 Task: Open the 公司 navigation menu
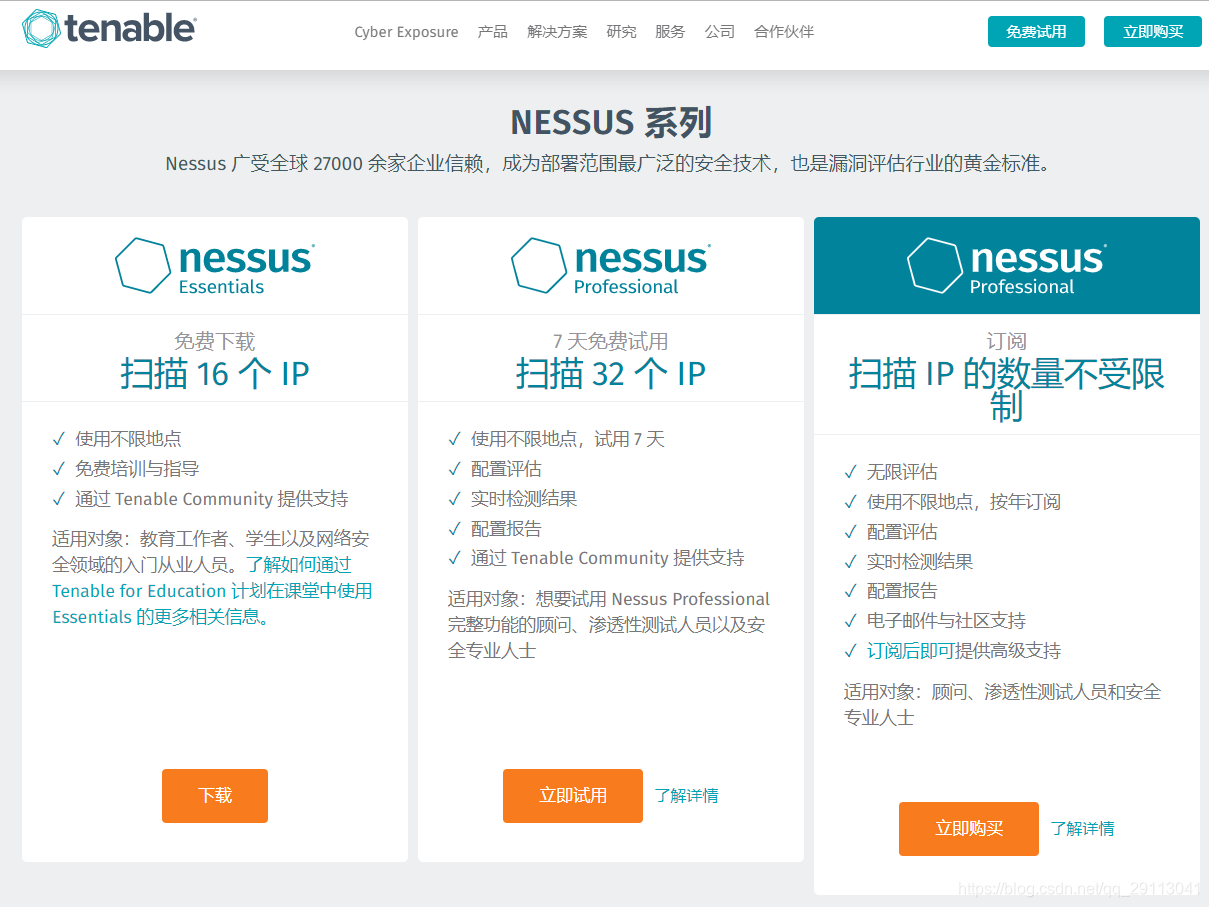point(719,32)
